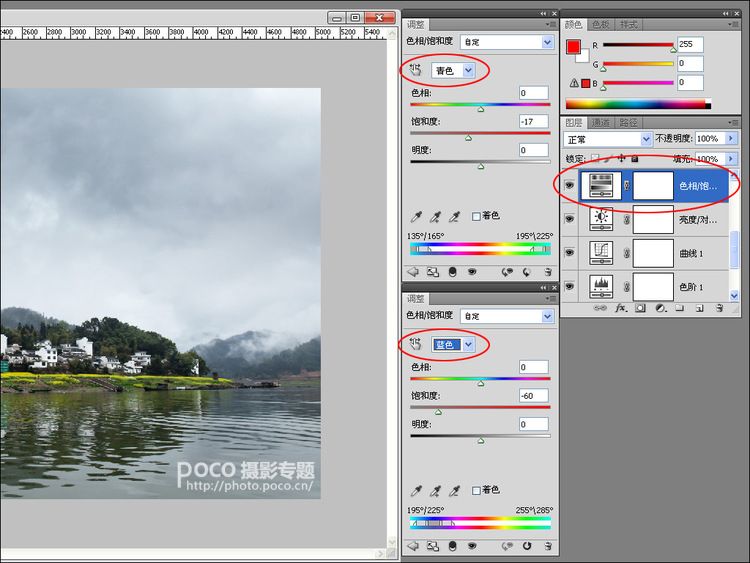This screenshot has width=750, height=563.
Task: Clip adjustment to layer in Blues panel
Action: click(x=452, y=546)
